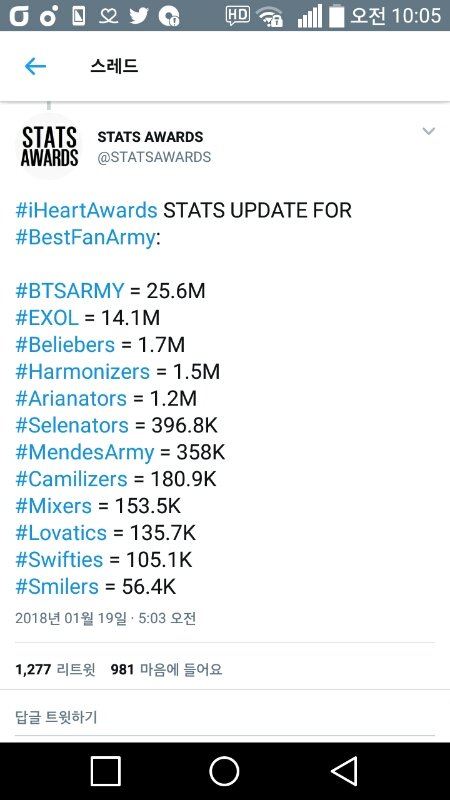Tap the Wi-Fi status icon
The image size is (450, 800).
point(270,17)
